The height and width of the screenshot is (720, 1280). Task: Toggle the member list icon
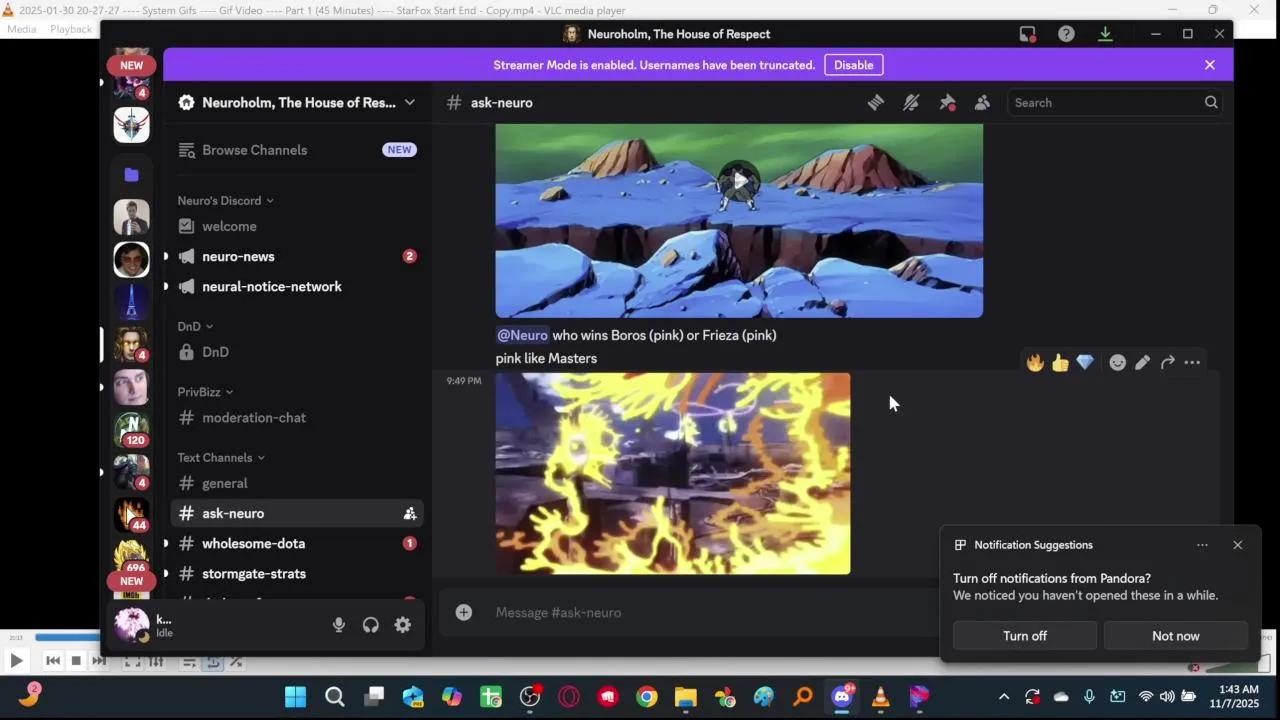(x=982, y=102)
